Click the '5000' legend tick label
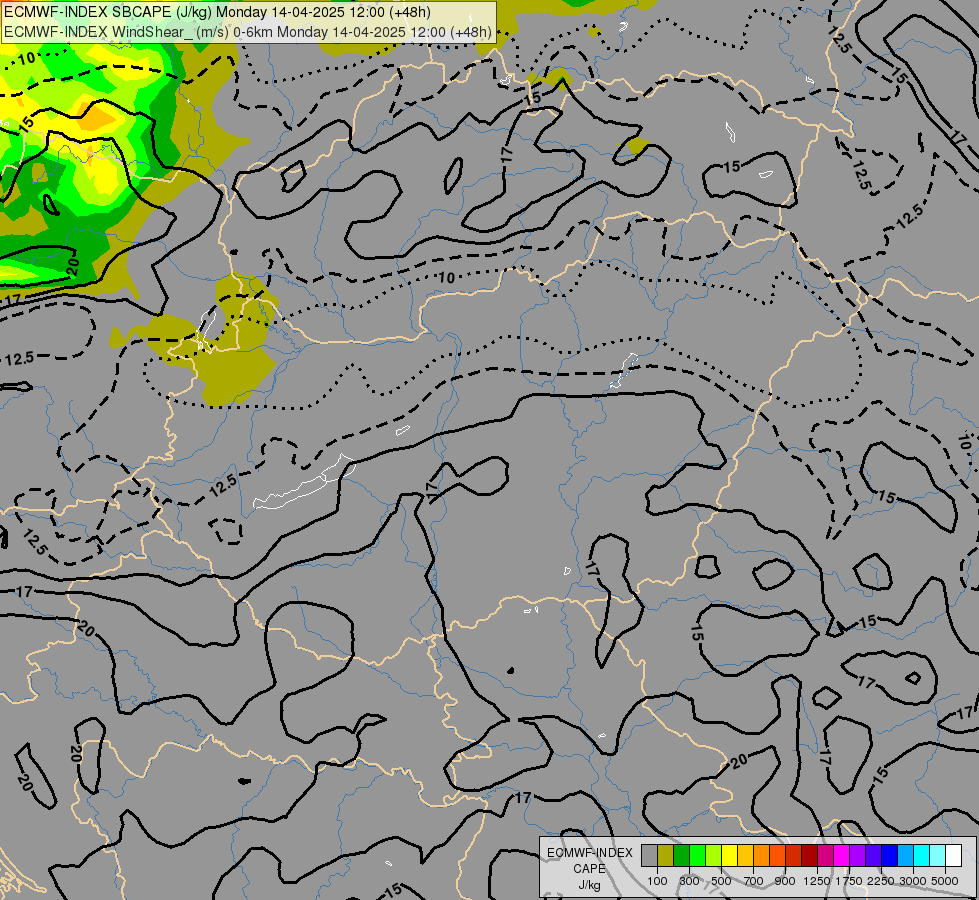The height and width of the screenshot is (900, 979). (945, 881)
